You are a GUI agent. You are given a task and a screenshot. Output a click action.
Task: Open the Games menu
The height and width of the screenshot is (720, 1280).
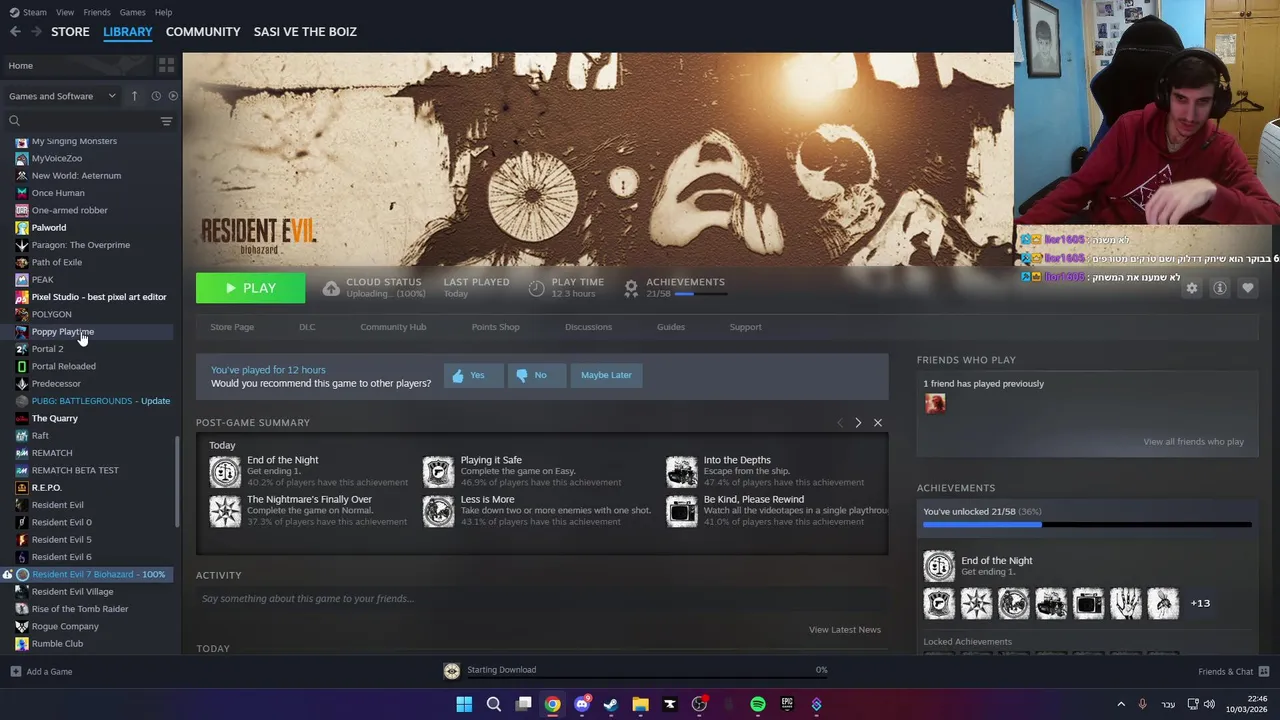[x=132, y=12]
